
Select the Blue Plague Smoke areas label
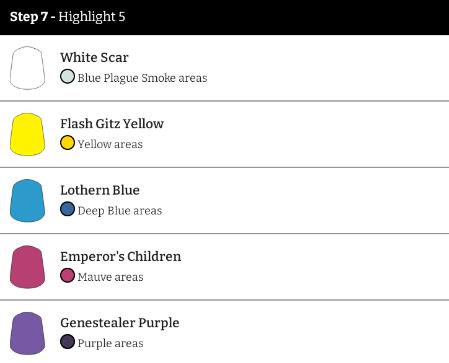pyautogui.click(x=142, y=78)
